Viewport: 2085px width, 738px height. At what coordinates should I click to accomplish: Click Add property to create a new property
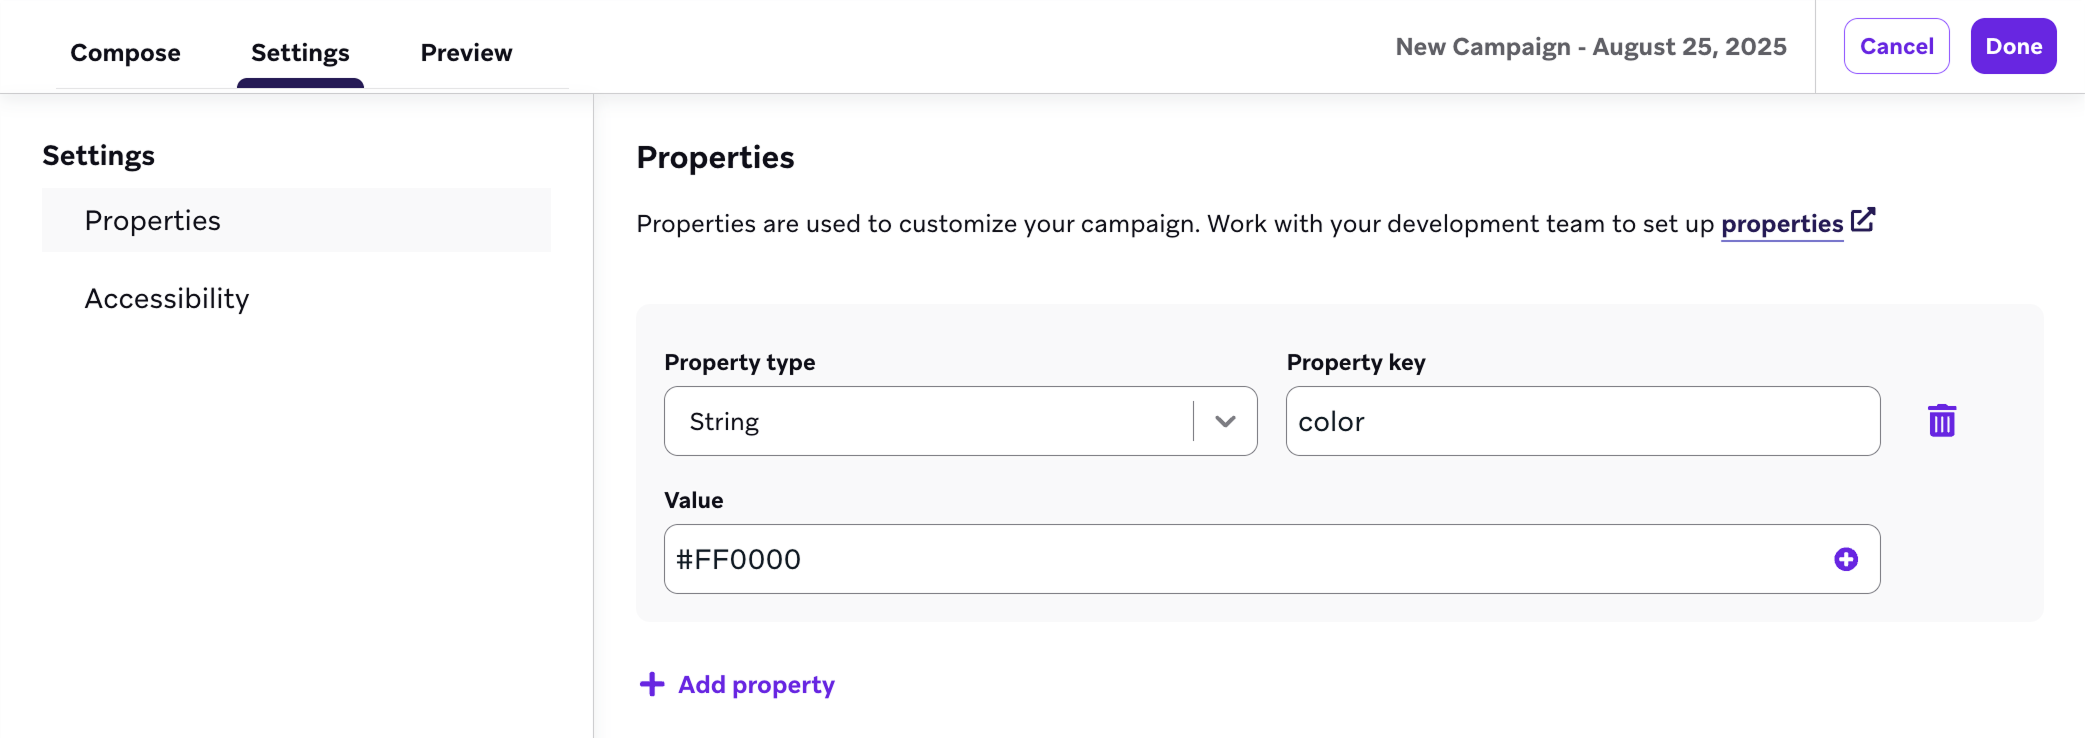756,684
